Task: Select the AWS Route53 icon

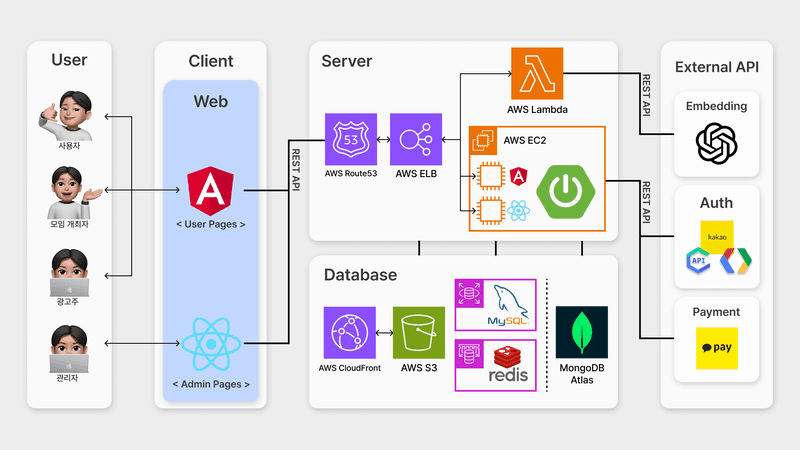Action: 351,139
